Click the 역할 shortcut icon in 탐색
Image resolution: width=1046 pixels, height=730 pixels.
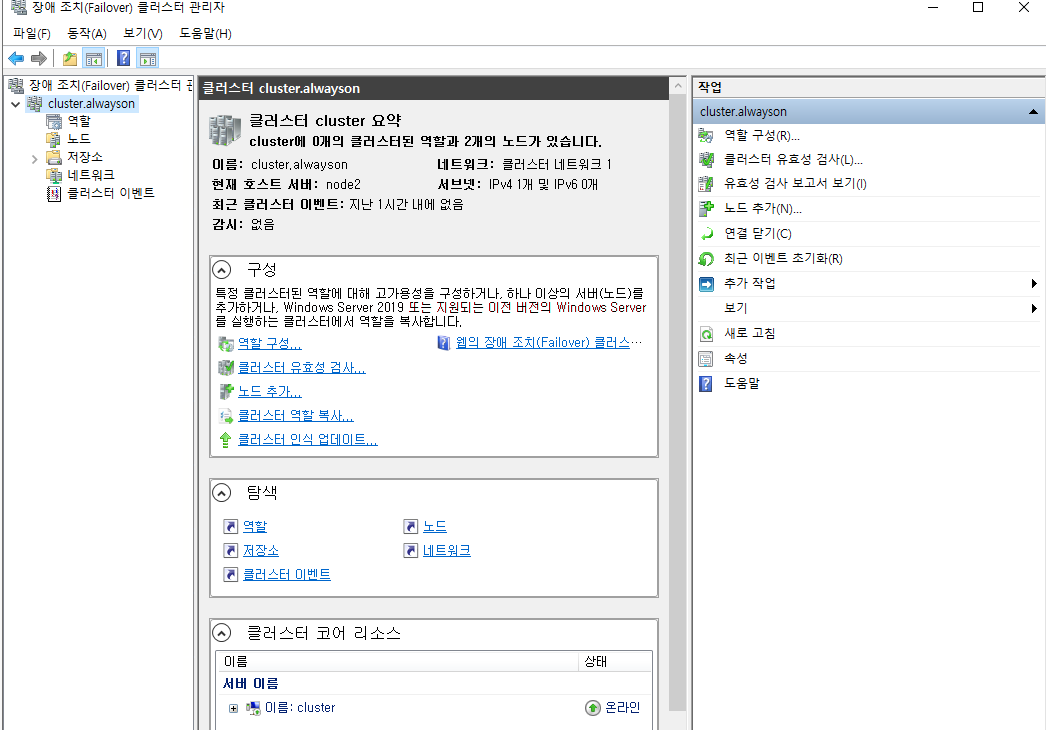[x=231, y=526]
